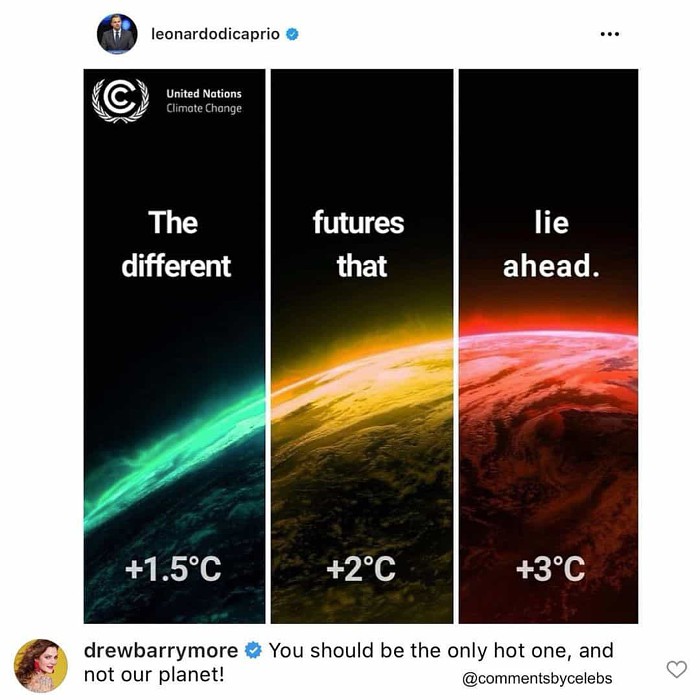Image resolution: width=700 pixels, height=700 pixels.
Task: Like the comment with the heart icon
Action: tap(676, 669)
